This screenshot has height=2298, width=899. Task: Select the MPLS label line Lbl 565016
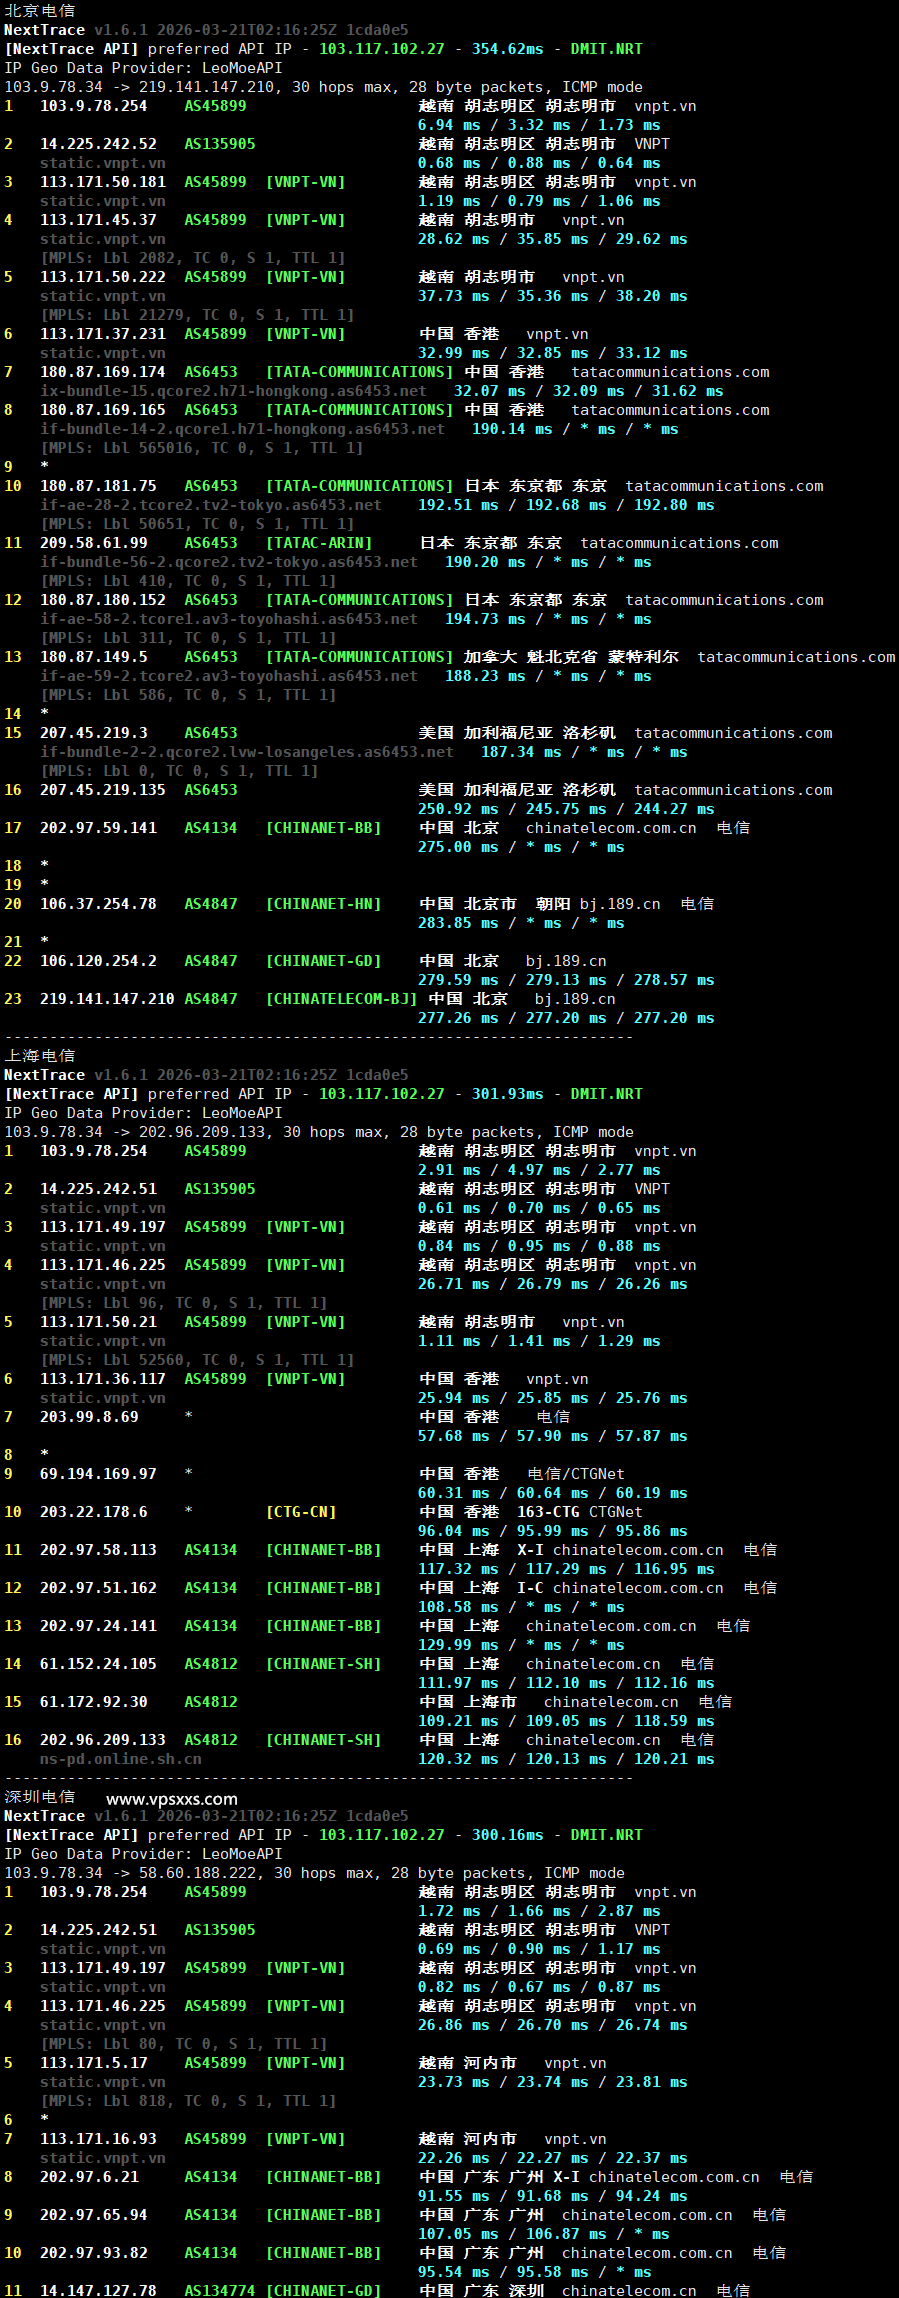202,448
